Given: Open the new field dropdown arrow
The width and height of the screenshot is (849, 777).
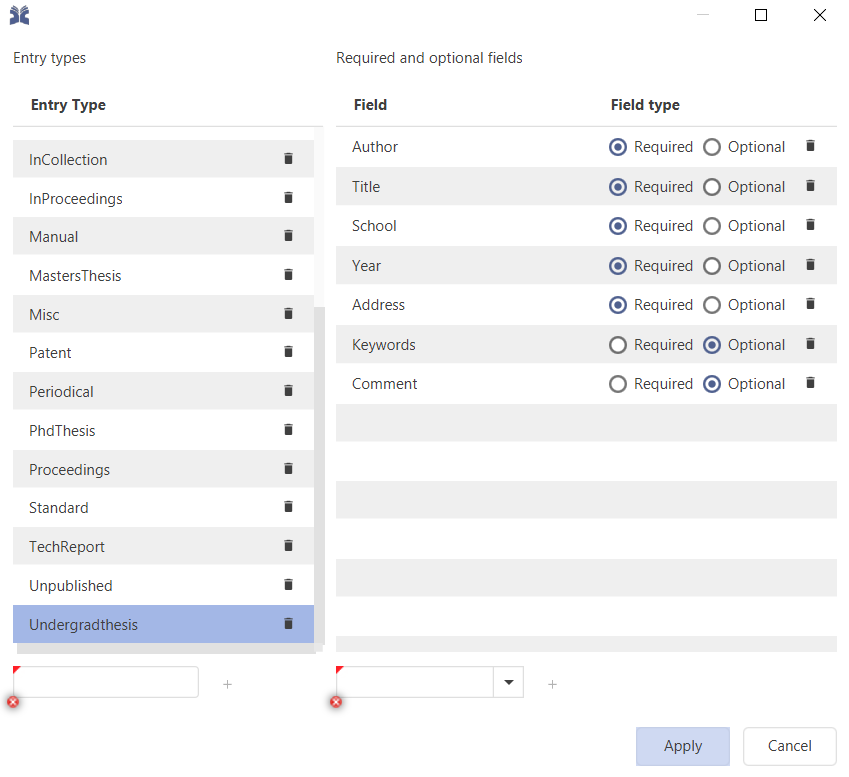Looking at the screenshot, I should (x=509, y=682).
